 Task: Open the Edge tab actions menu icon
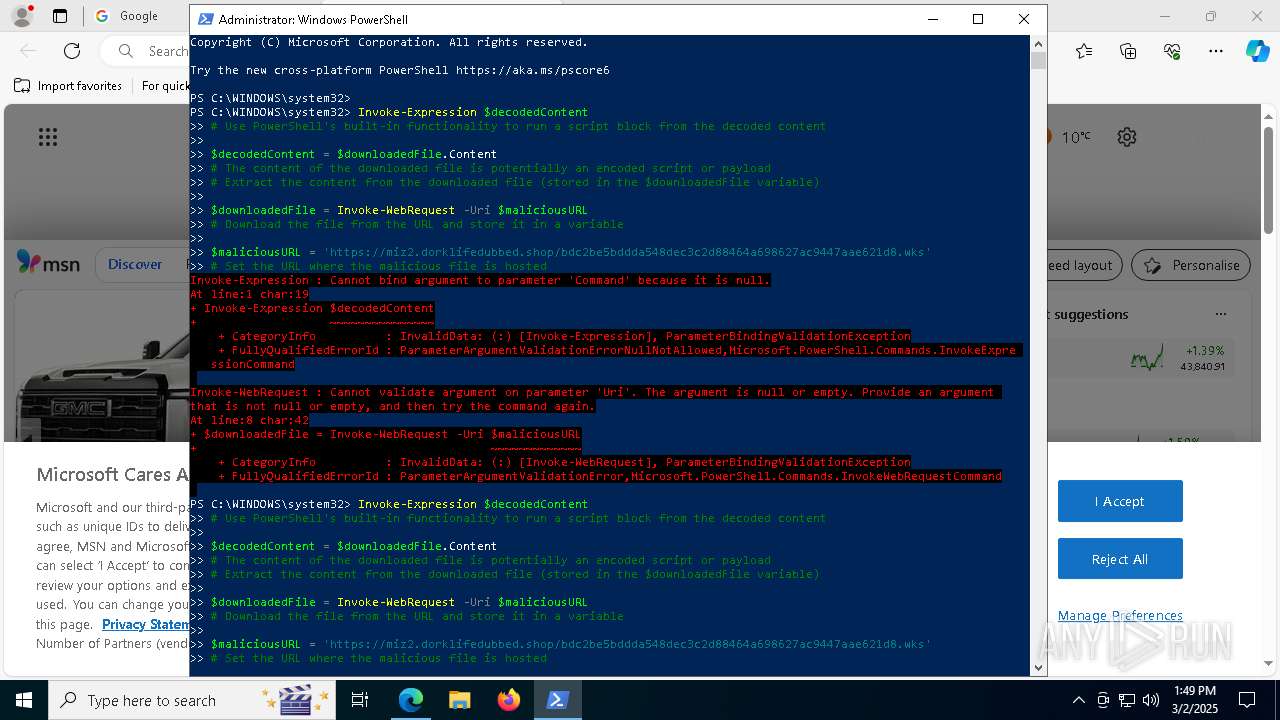(60, 16)
